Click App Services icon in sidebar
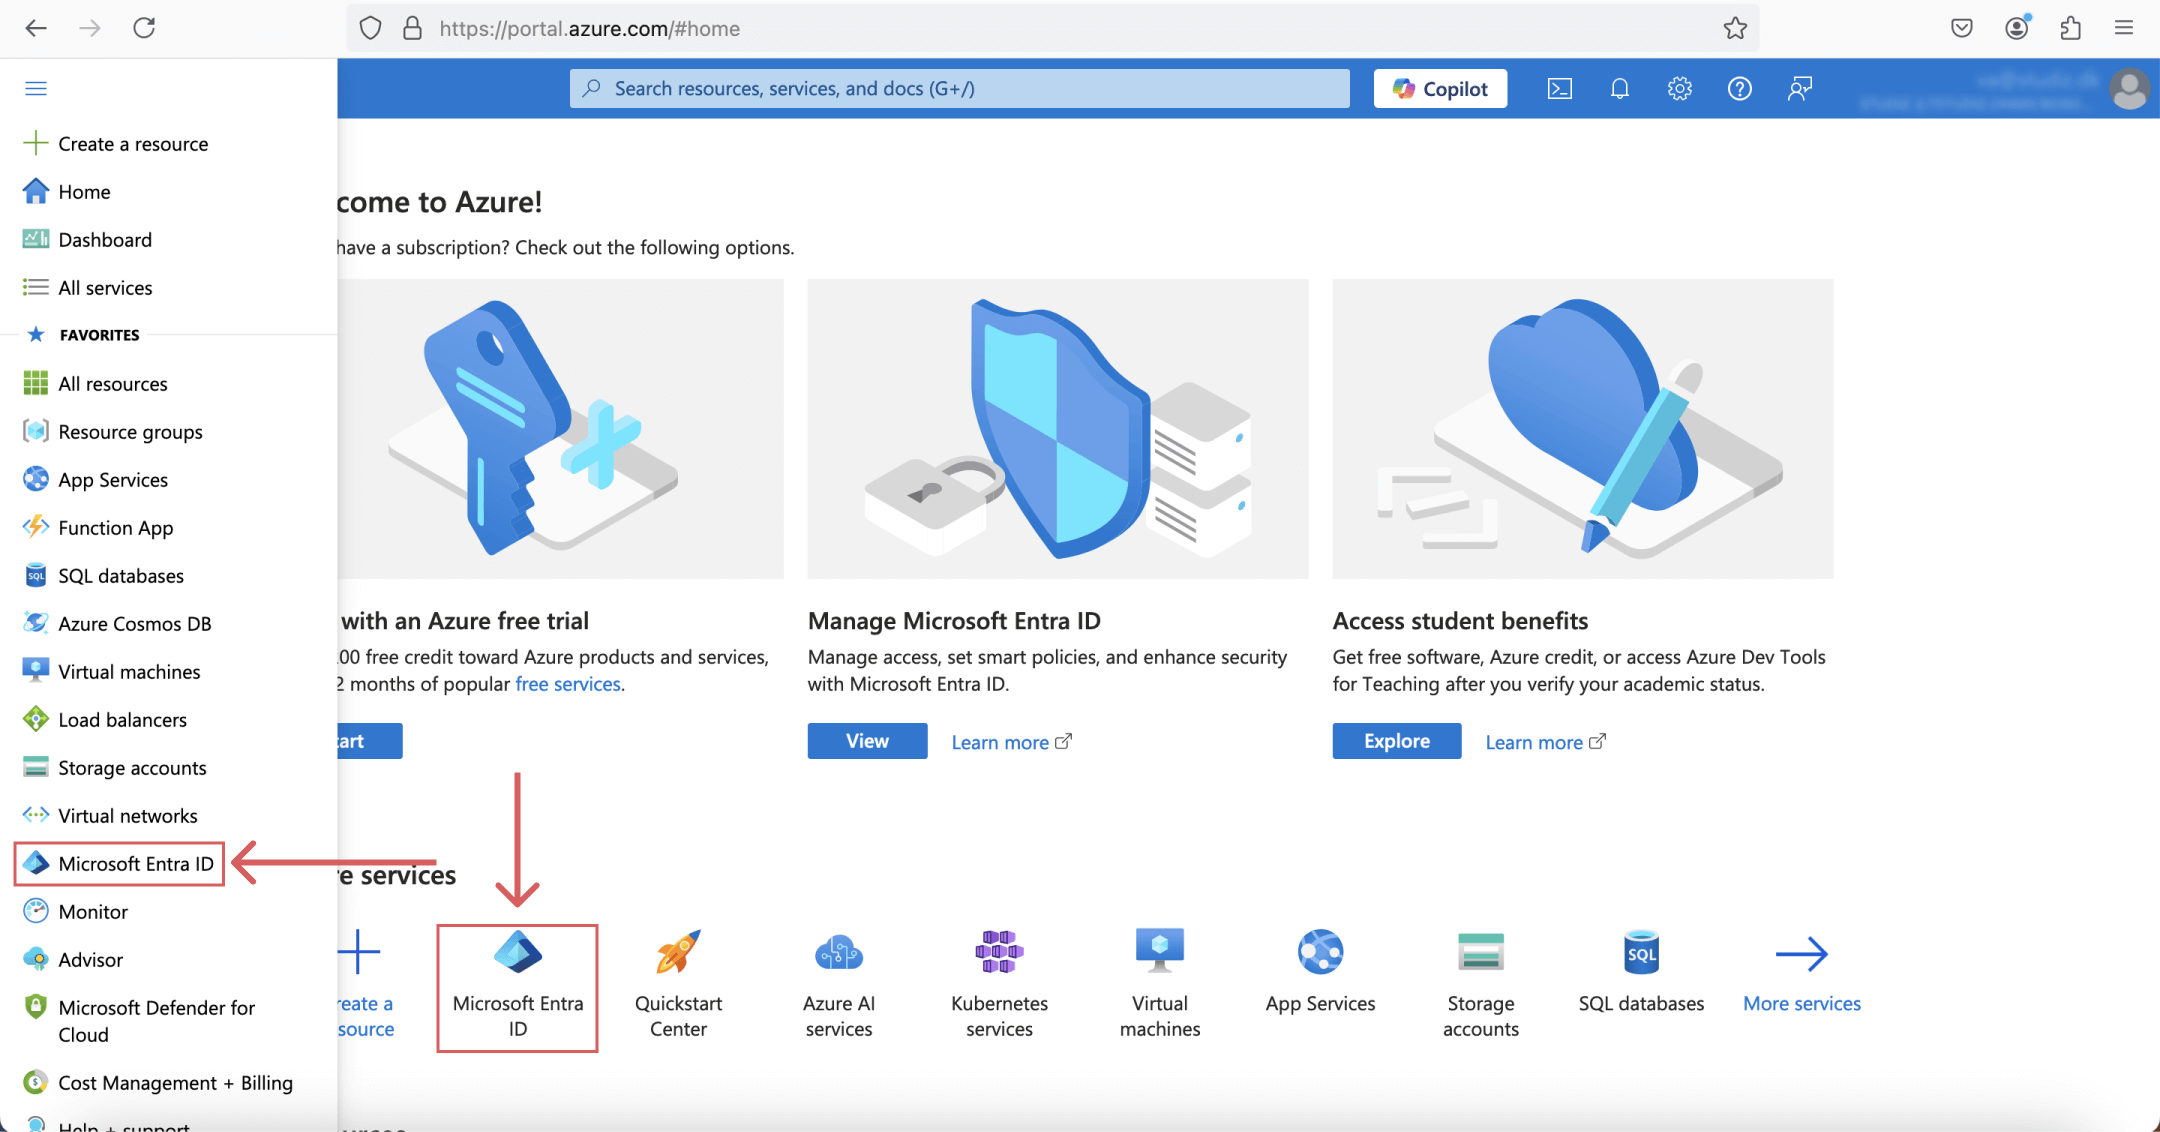 pos(36,480)
